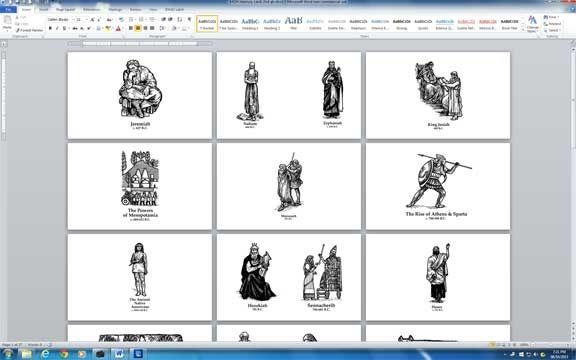Open the File tab
Screen dimensions: 576x360
(x=8, y=9)
